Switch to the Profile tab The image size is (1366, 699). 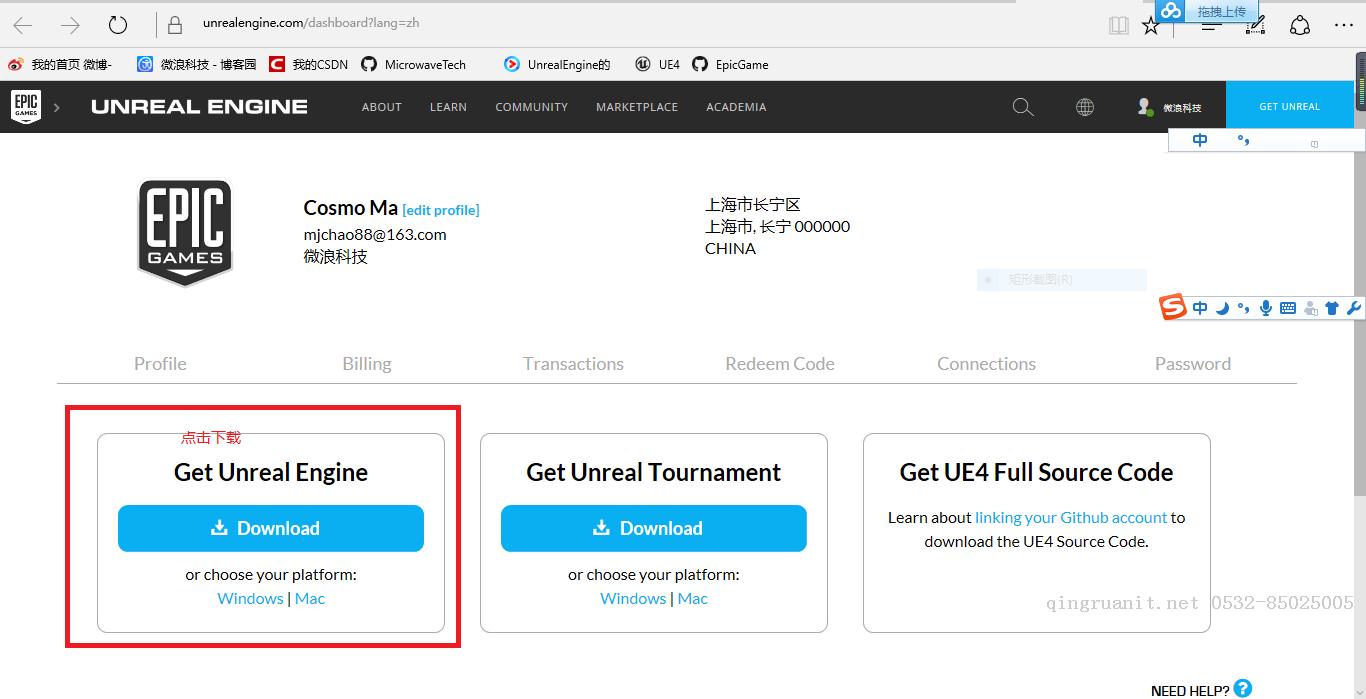click(160, 364)
